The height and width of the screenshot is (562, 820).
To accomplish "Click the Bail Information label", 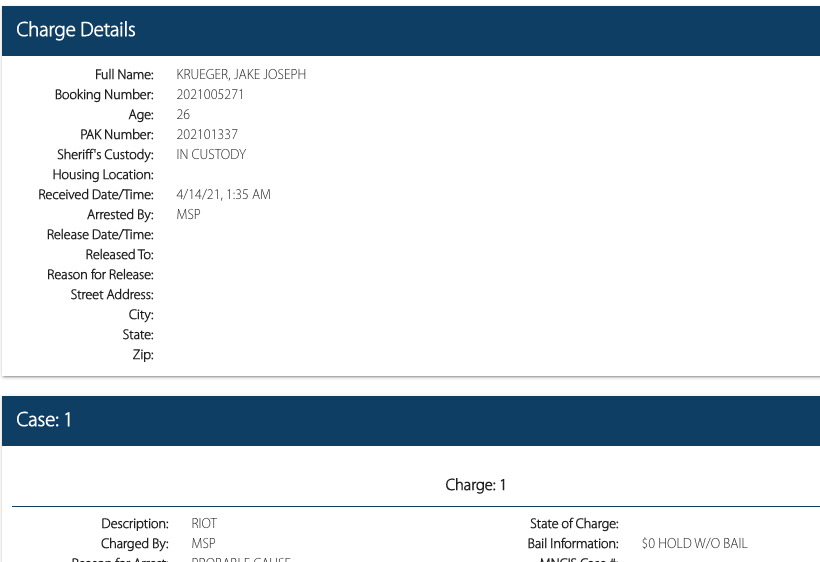I will tap(573, 544).
